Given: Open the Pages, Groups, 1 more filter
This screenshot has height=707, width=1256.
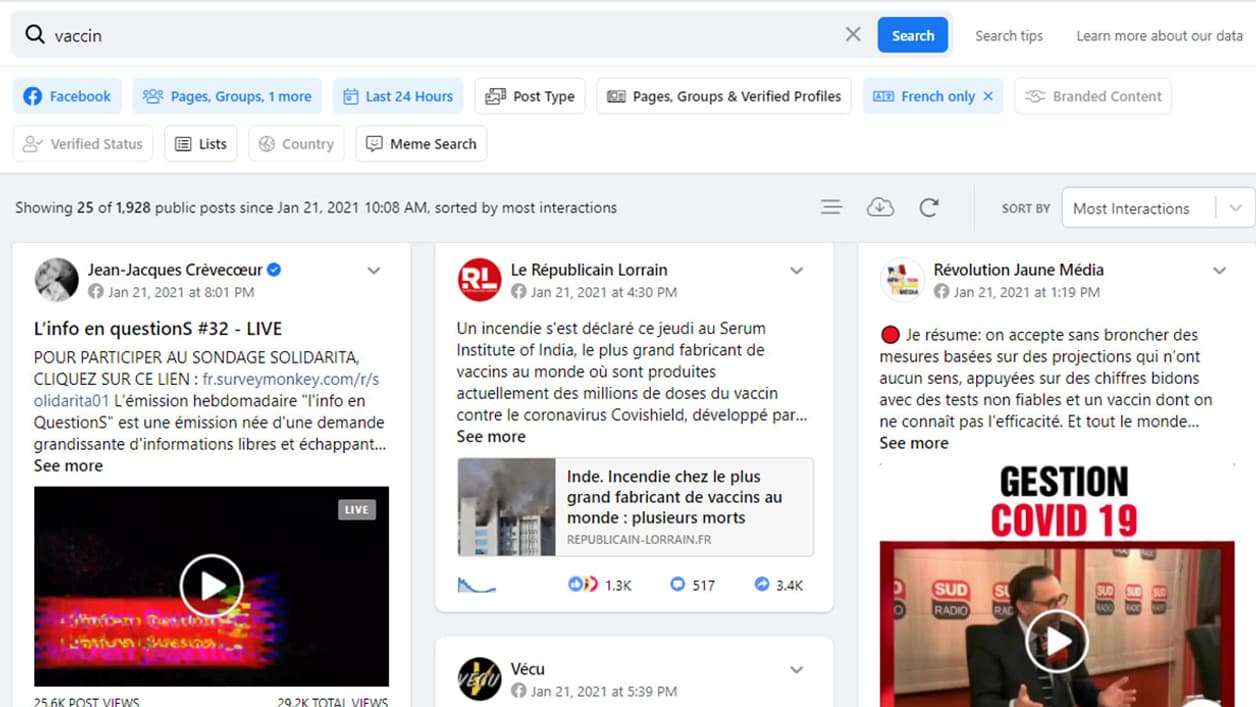Looking at the screenshot, I should [x=227, y=96].
